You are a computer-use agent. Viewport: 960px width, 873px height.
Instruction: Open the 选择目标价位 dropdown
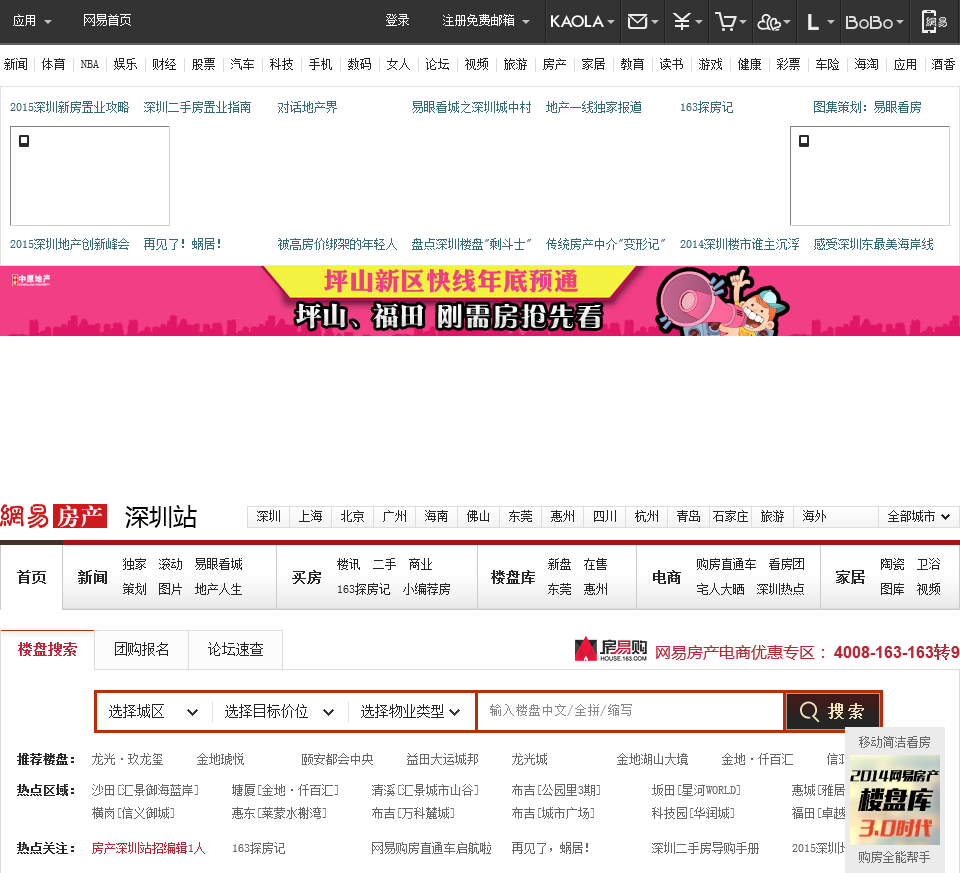tap(279, 711)
